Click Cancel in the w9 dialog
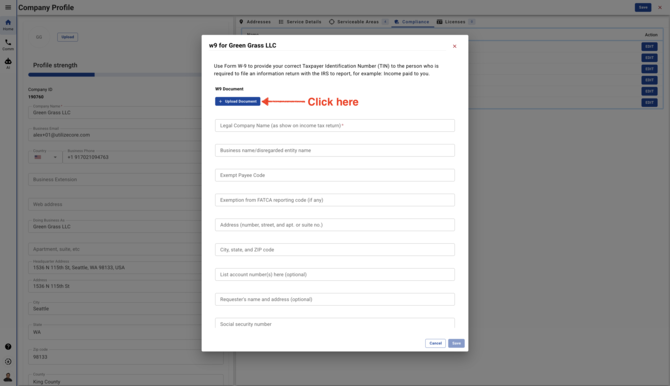 (x=435, y=343)
